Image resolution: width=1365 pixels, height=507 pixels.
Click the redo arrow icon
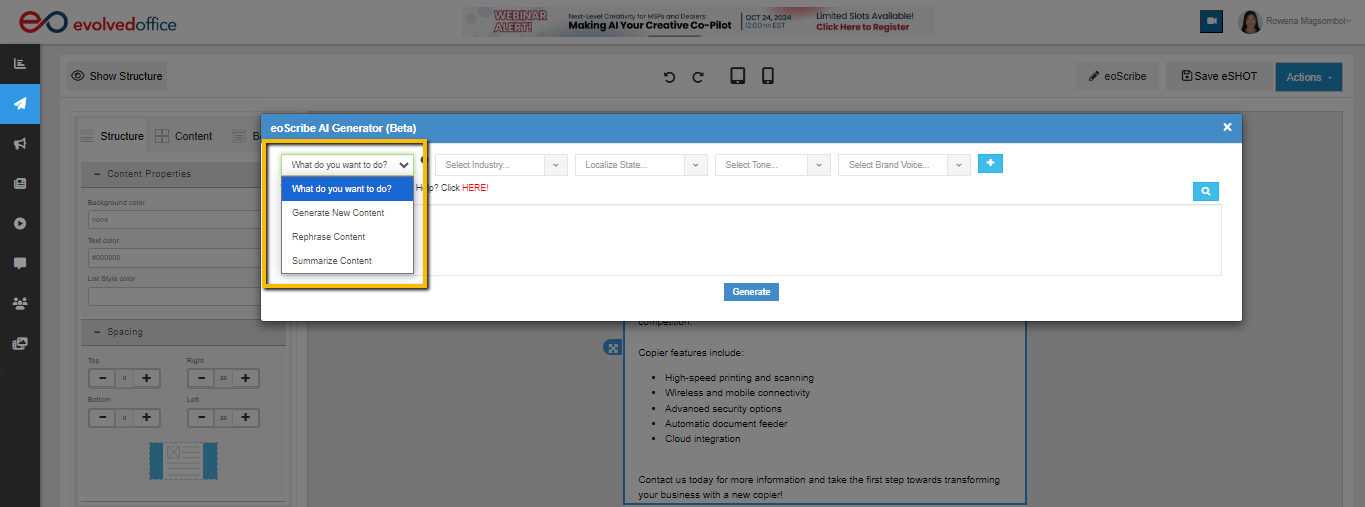[x=698, y=77]
